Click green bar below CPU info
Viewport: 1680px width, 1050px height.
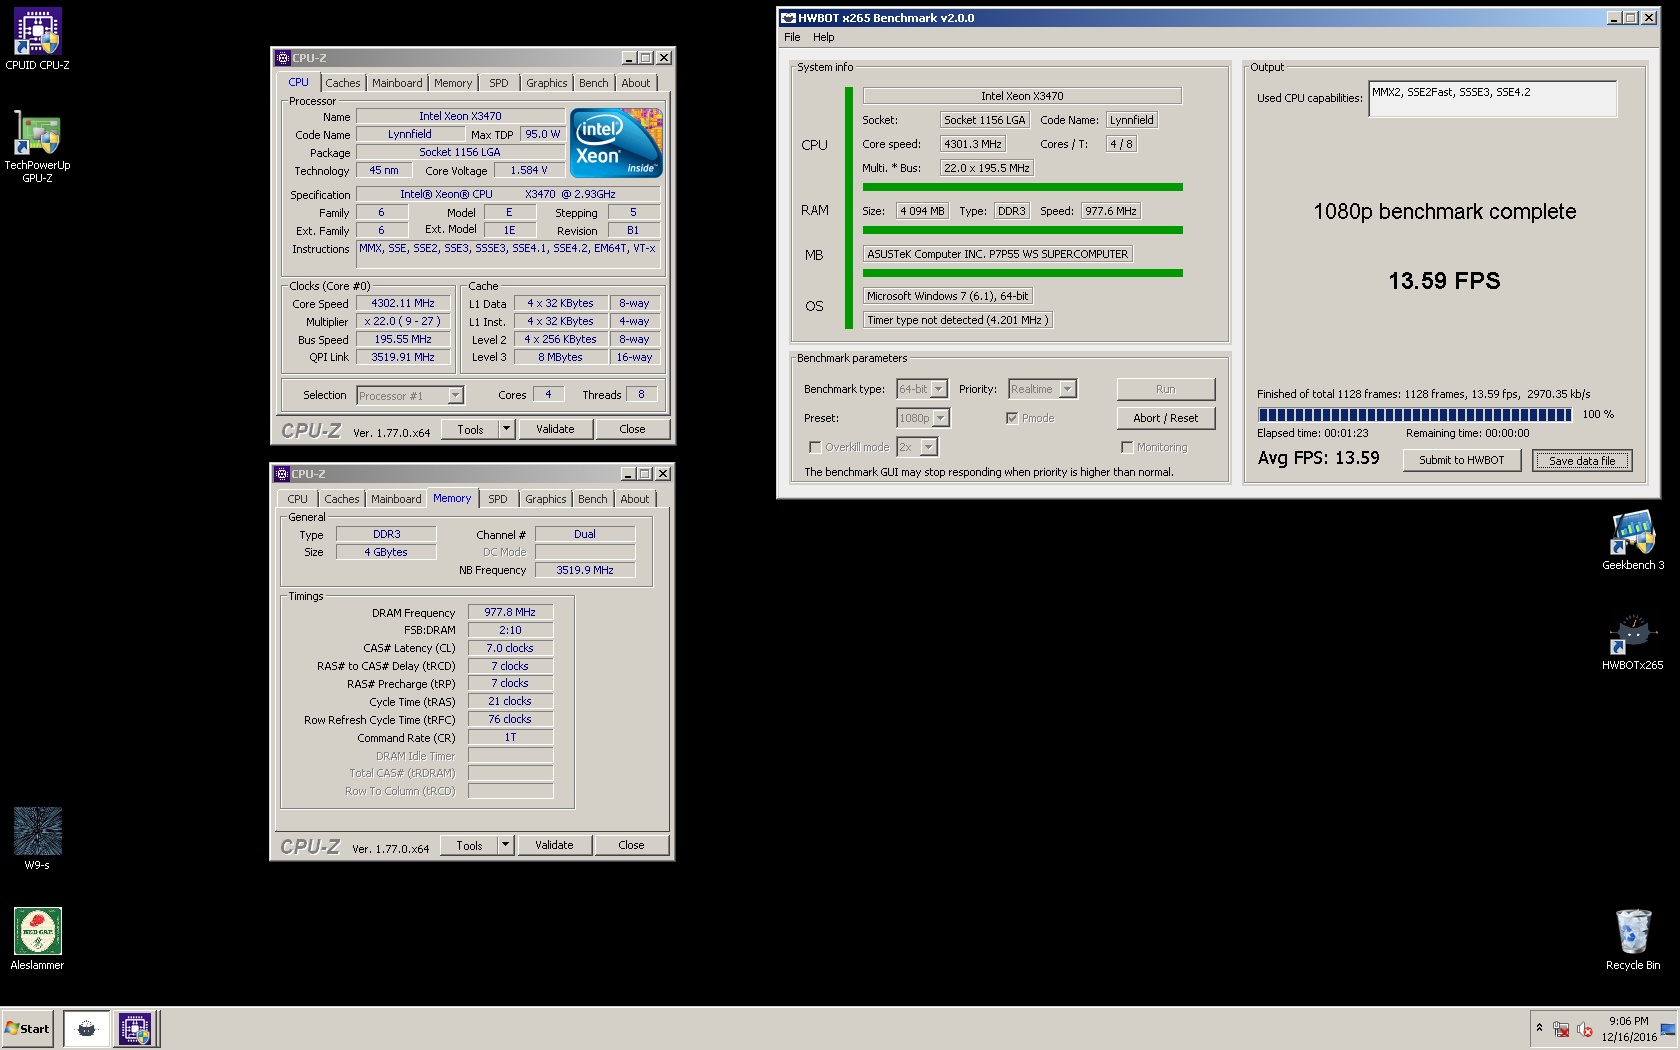tap(1023, 187)
